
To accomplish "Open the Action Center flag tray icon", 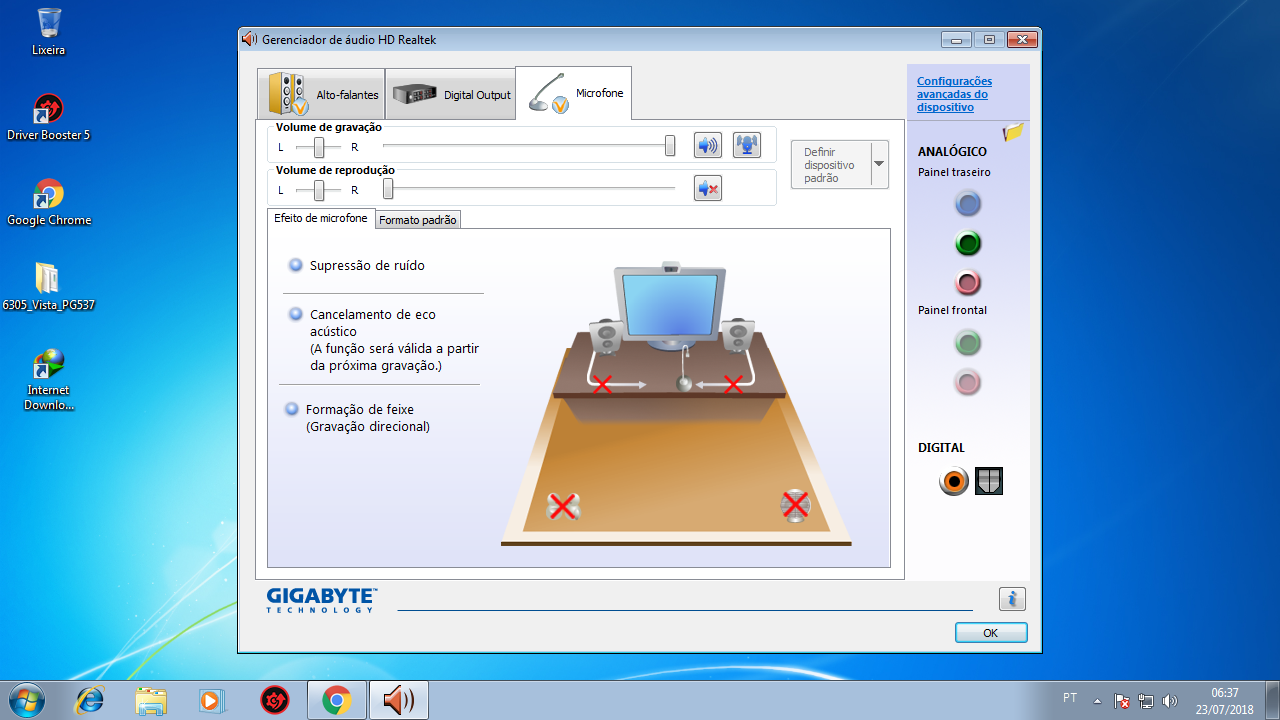I will [x=1122, y=701].
